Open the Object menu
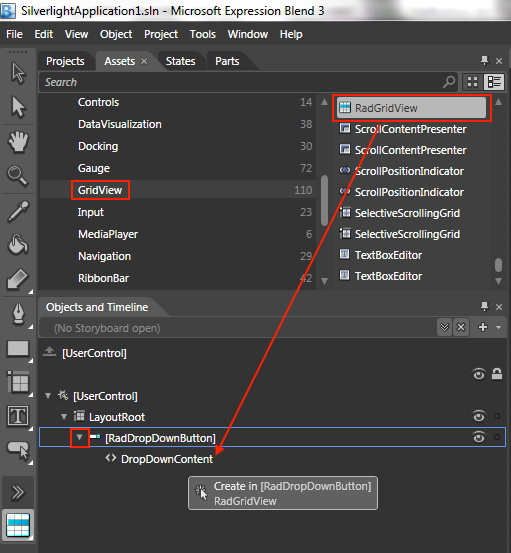This screenshot has width=511, height=553. pos(116,34)
